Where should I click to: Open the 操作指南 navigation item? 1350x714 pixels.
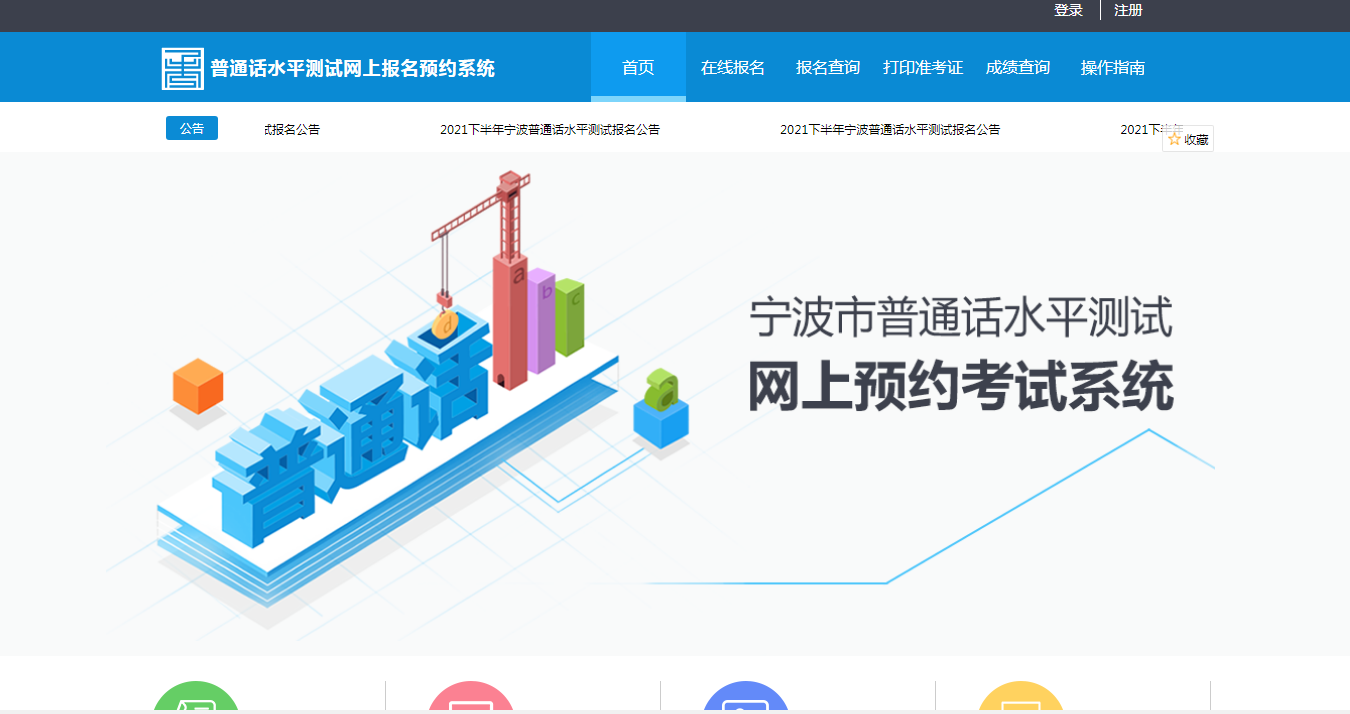(1113, 67)
